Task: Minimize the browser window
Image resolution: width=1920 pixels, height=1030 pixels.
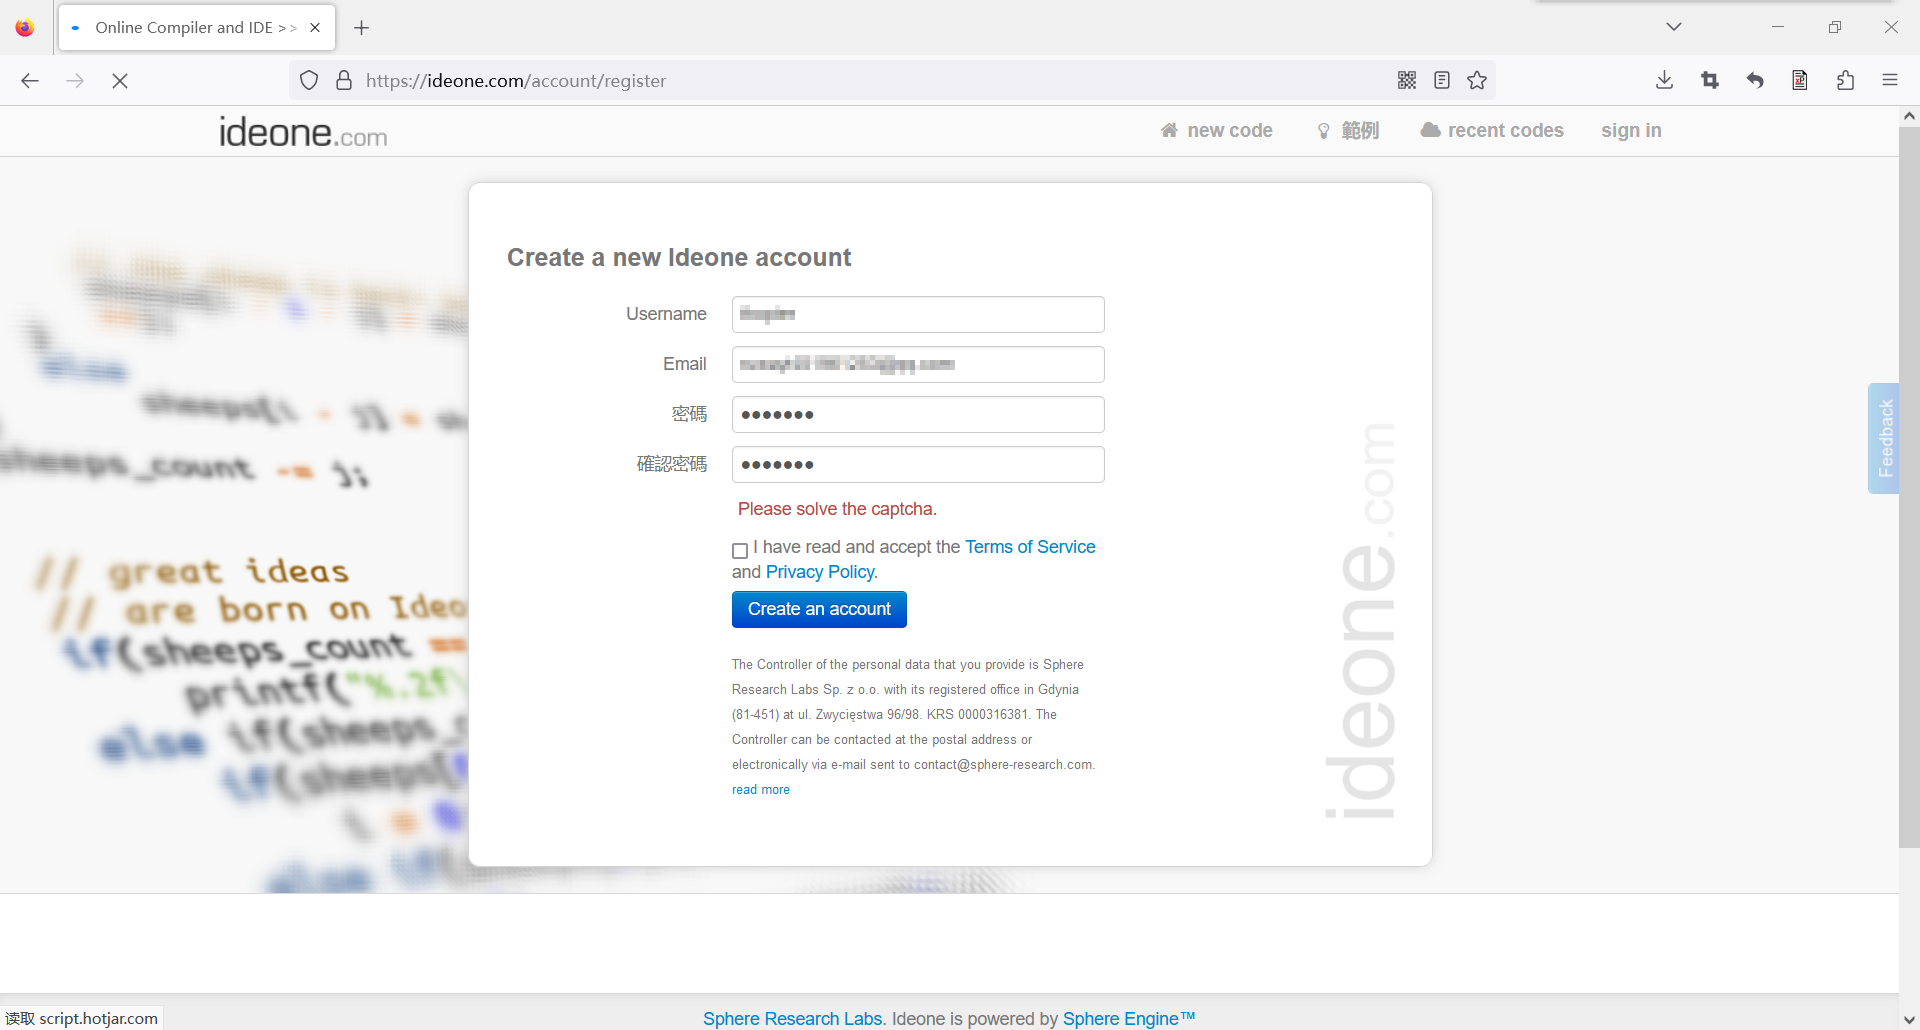Action: point(1778,27)
